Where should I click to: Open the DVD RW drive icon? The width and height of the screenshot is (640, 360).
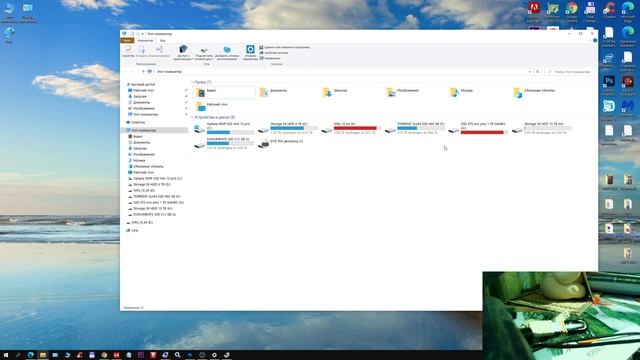[x=264, y=144]
